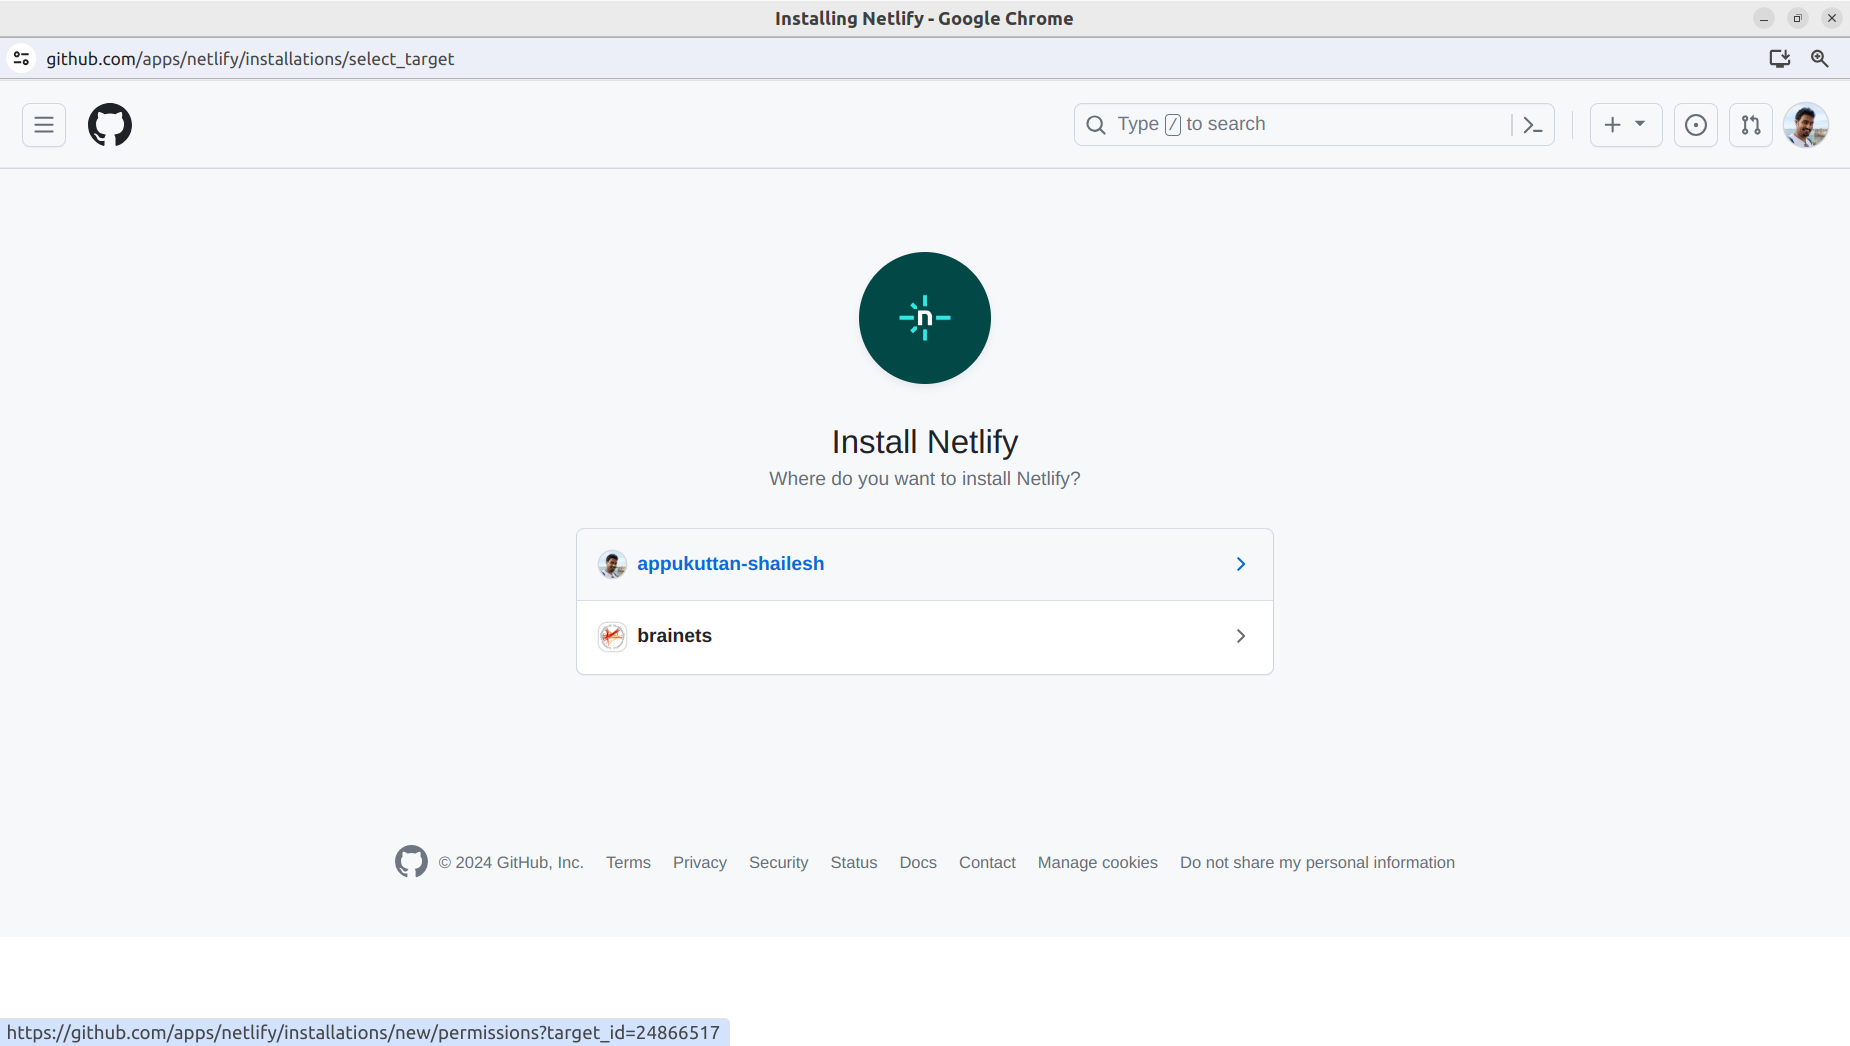Click the install-site icon in address bar
1850x1046 pixels.
coord(1779,59)
